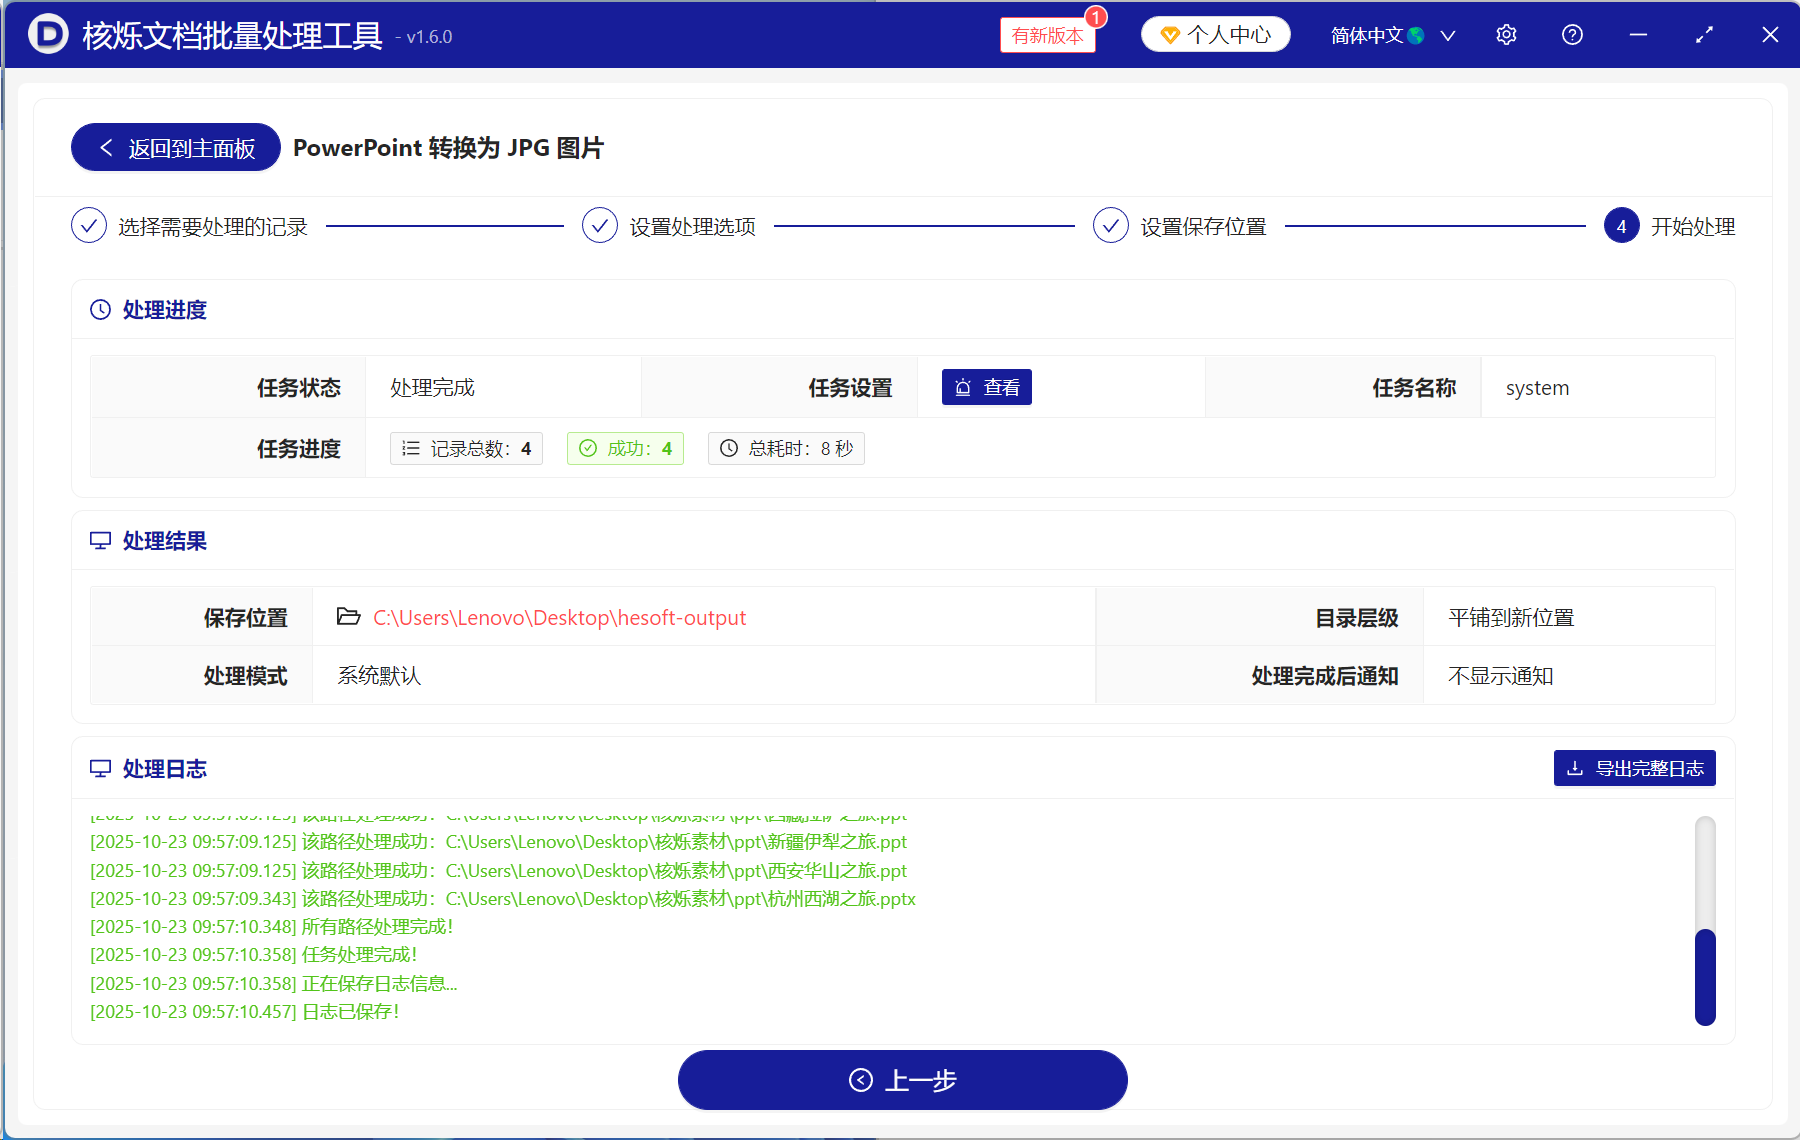Image resolution: width=1800 pixels, height=1140 pixels.
Task: Click the log panel vertical scrollbar thumb
Action: coord(1705,977)
